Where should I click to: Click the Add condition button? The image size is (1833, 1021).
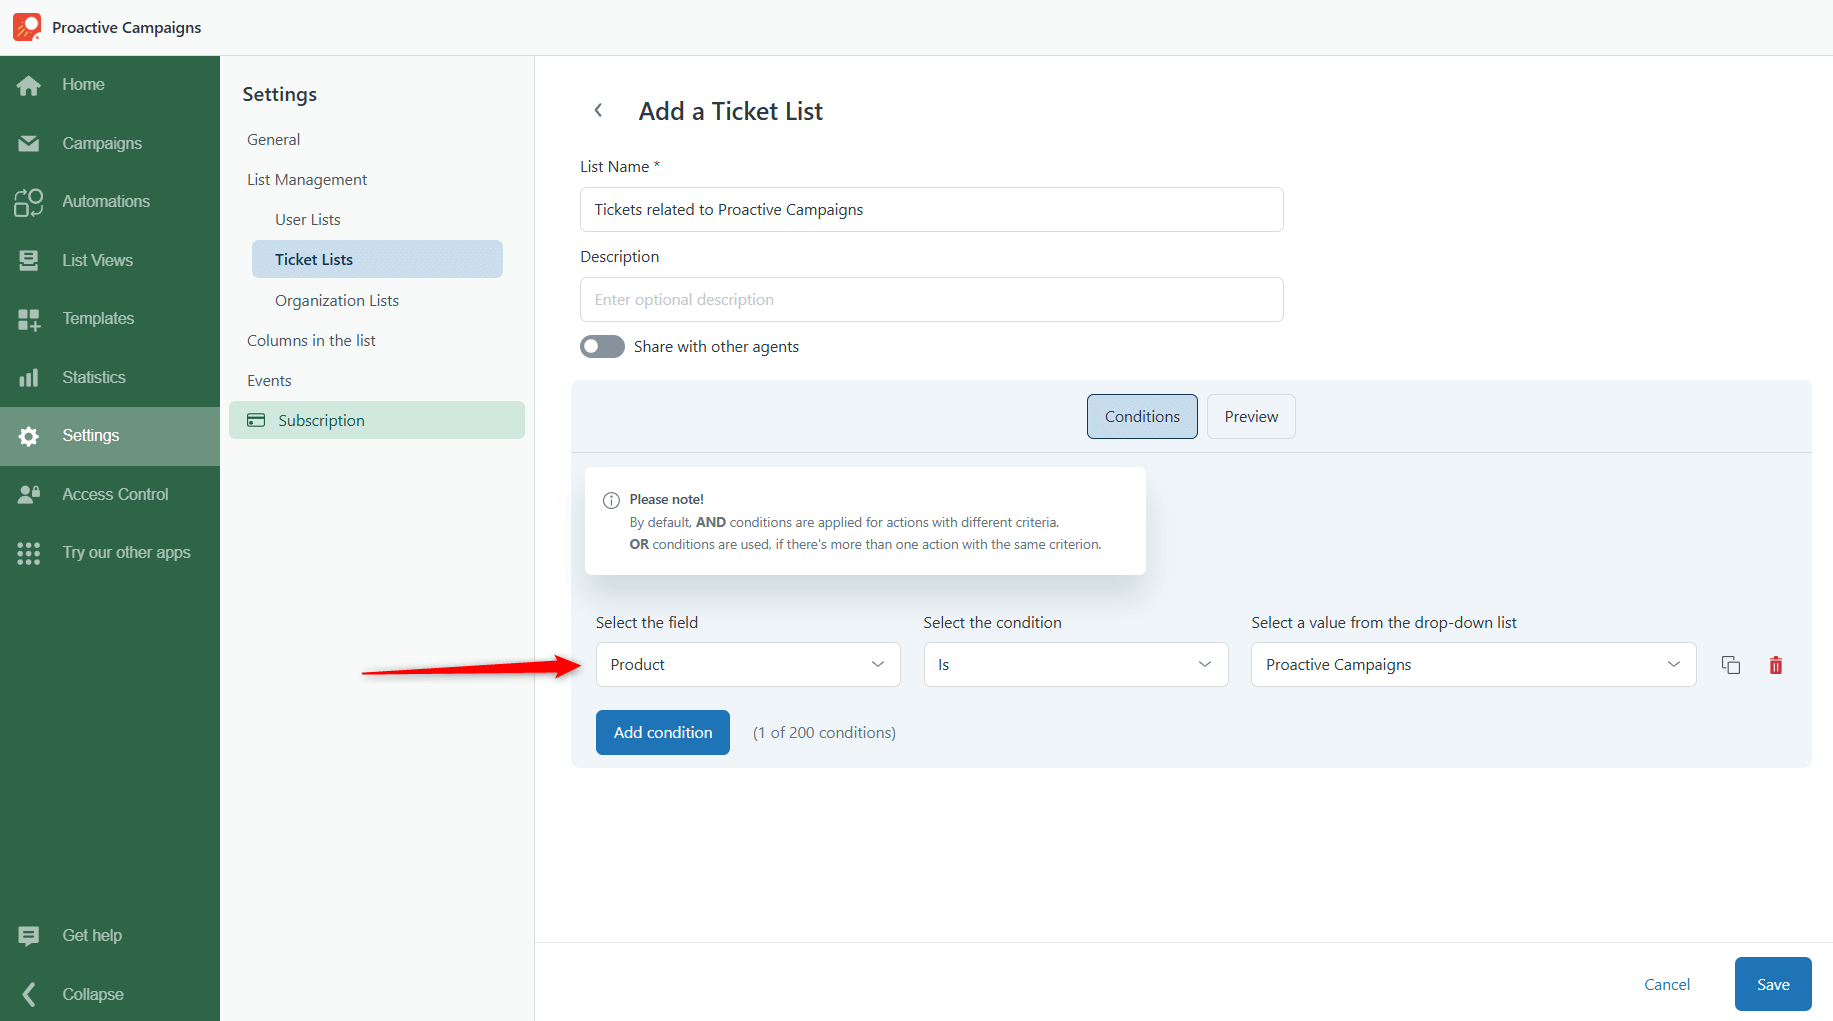[663, 733]
